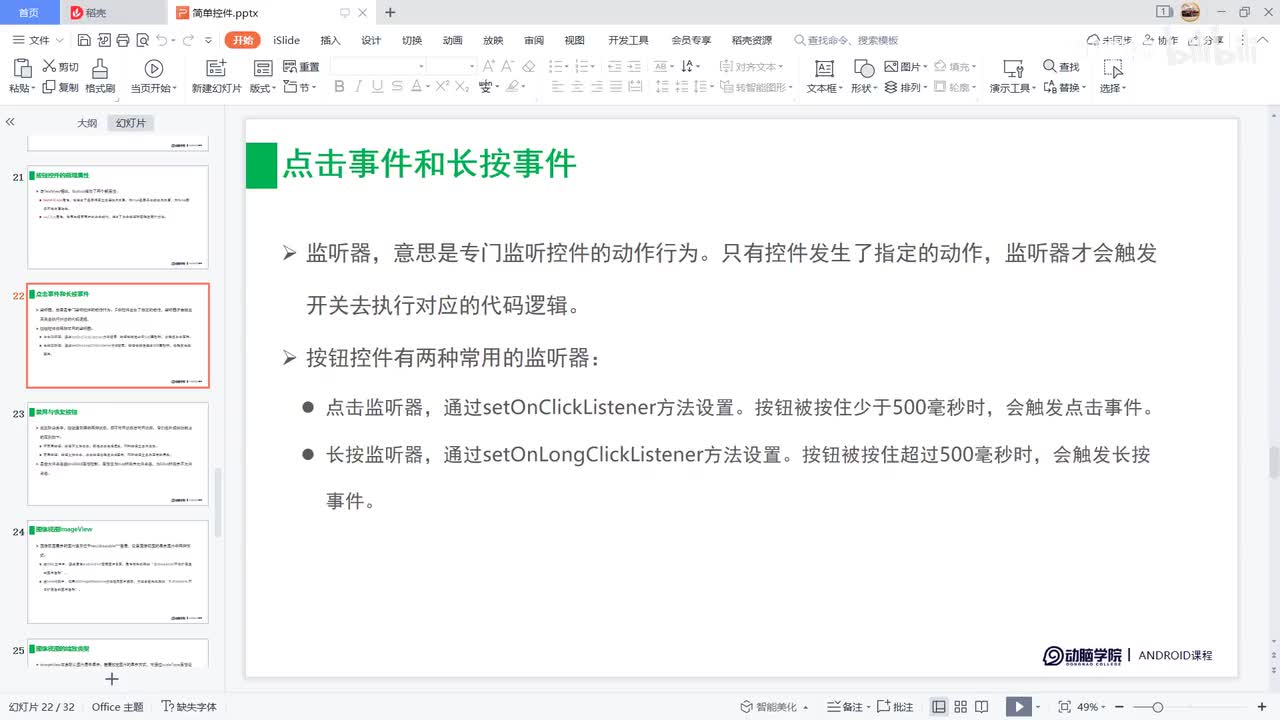
Task: Switch to Normal view in status bar
Action: coord(939,707)
